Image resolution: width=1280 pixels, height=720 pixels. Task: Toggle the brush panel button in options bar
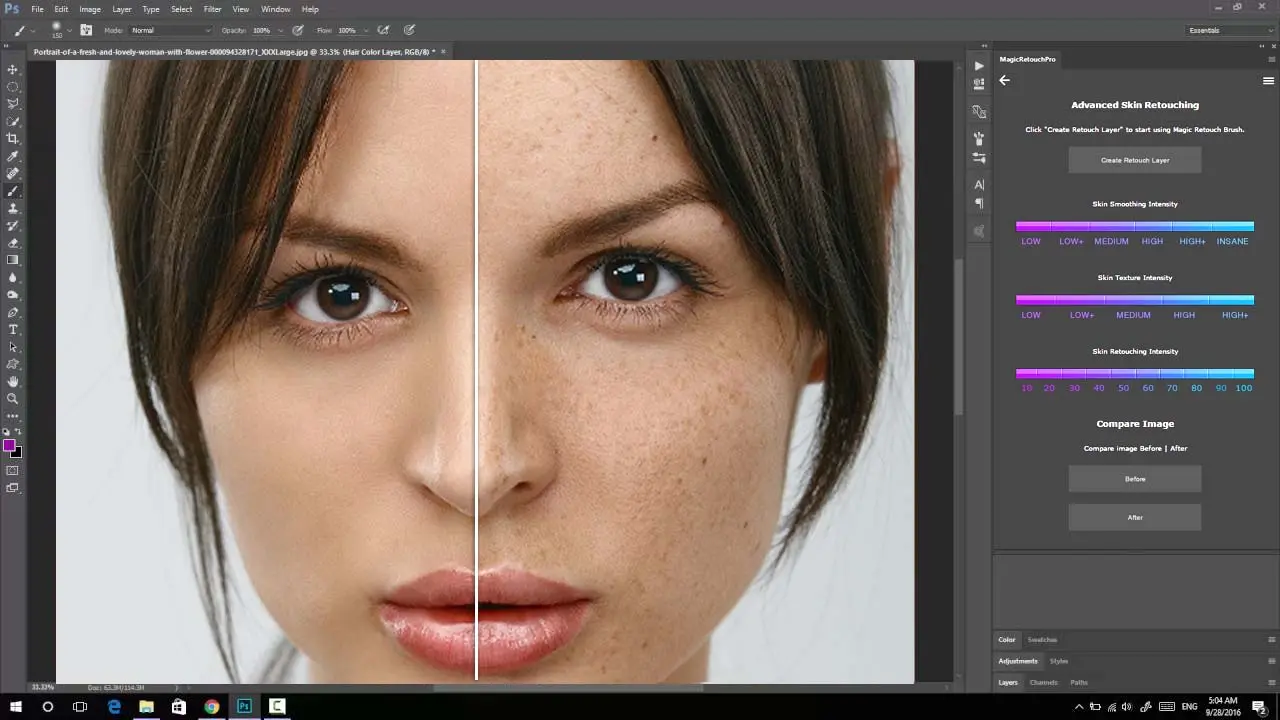click(86, 30)
